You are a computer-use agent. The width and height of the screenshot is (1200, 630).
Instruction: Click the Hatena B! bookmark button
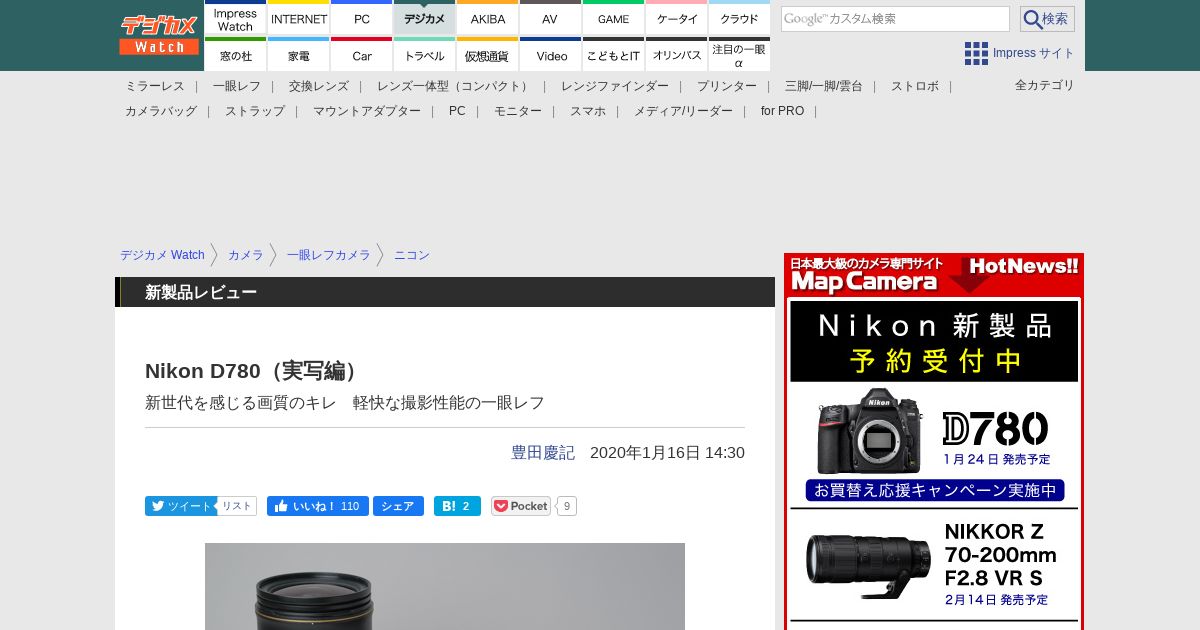pos(457,506)
